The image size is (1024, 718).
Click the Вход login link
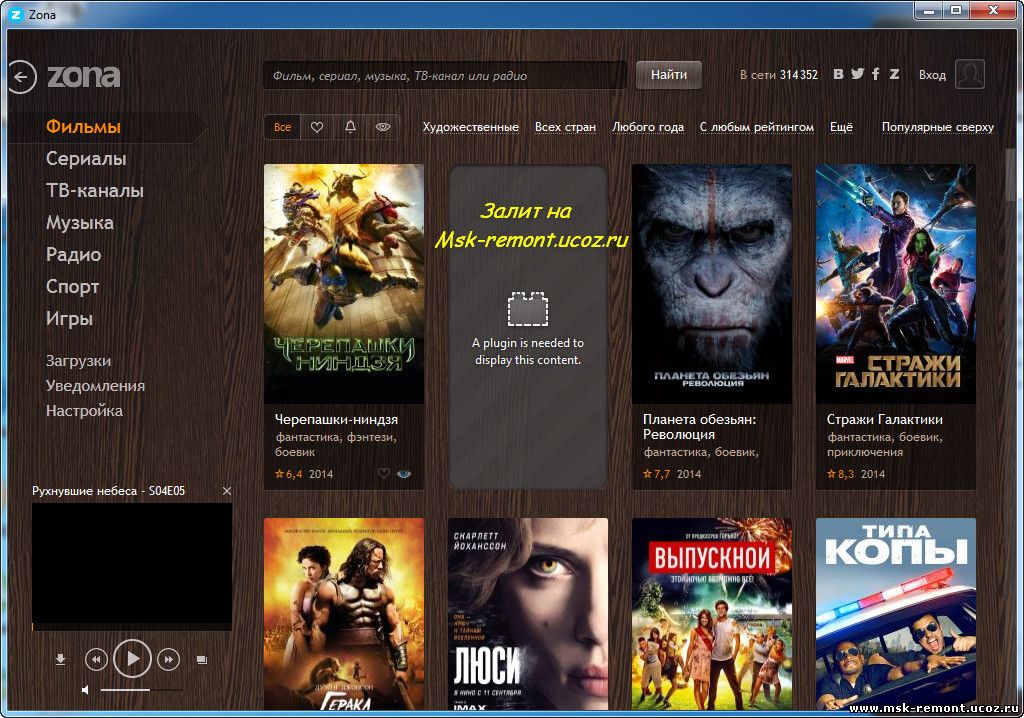click(x=932, y=75)
